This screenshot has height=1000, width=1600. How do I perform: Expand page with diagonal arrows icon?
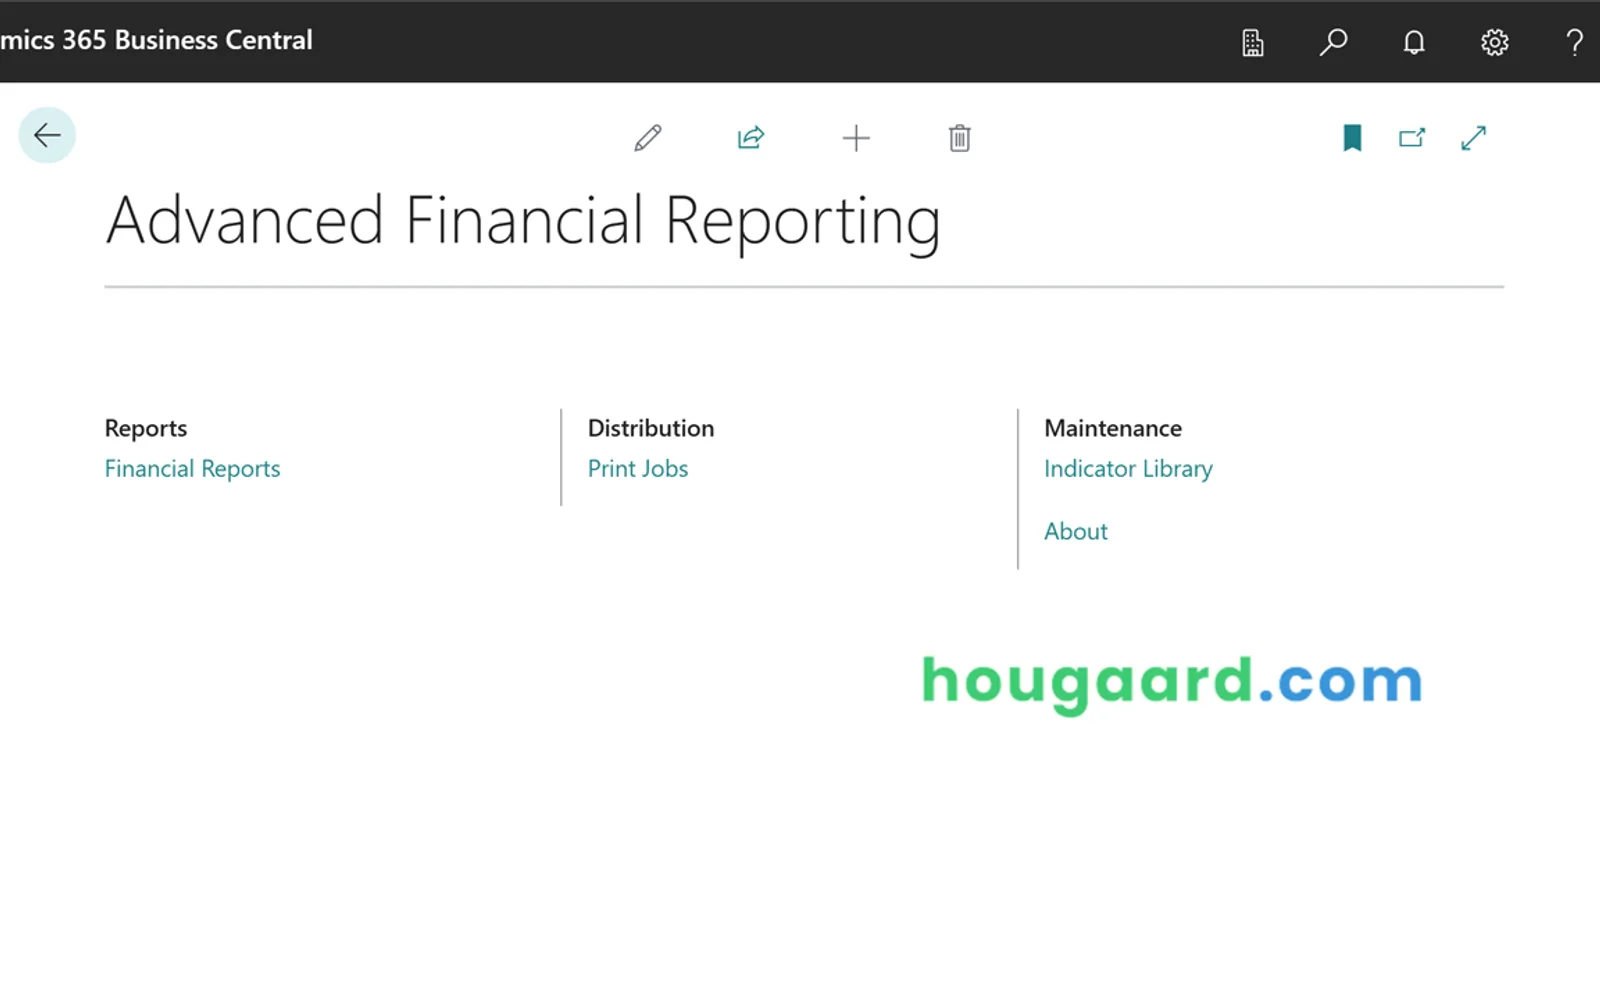pos(1474,138)
